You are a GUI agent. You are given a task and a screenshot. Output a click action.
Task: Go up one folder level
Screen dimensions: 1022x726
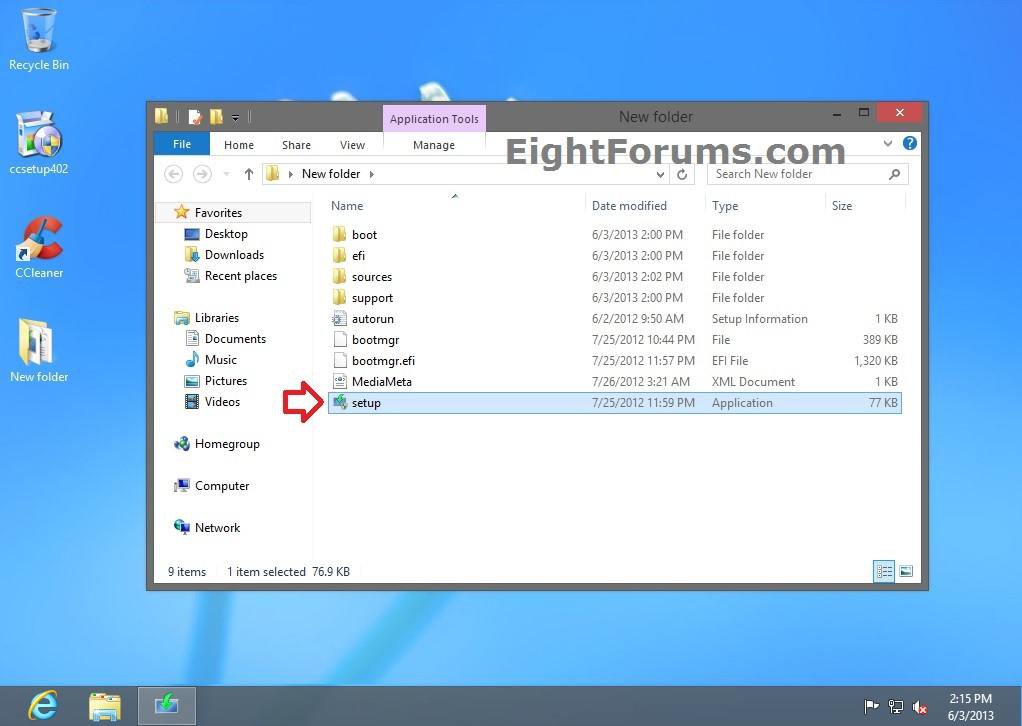249,174
